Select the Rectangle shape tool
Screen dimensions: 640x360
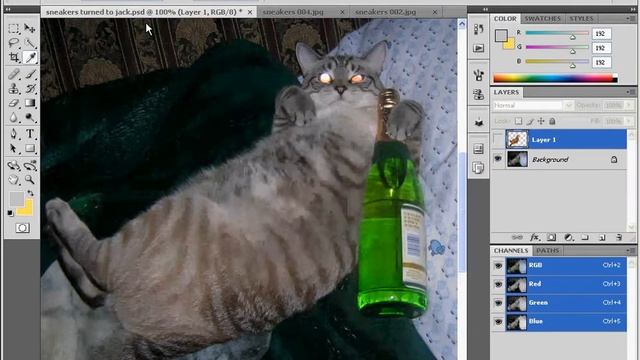point(30,148)
